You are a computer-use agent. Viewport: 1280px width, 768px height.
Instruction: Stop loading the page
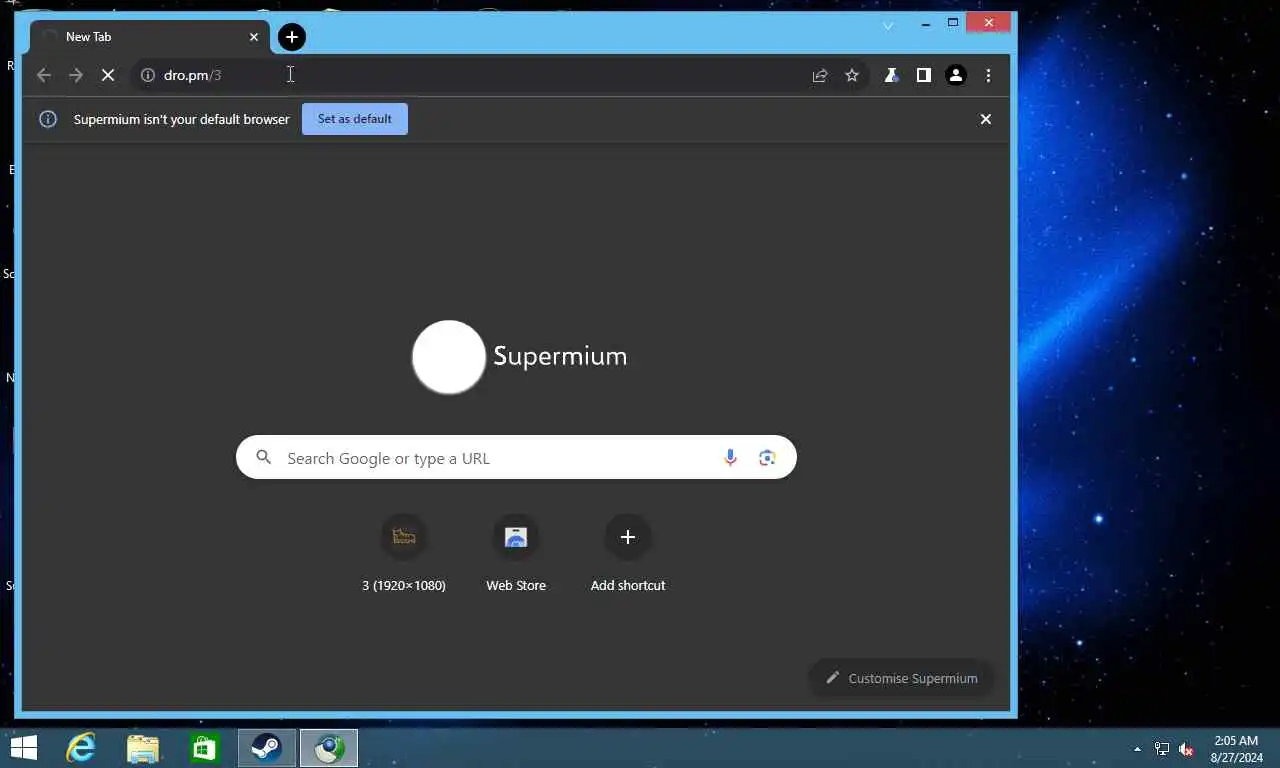click(x=108, y=75)
